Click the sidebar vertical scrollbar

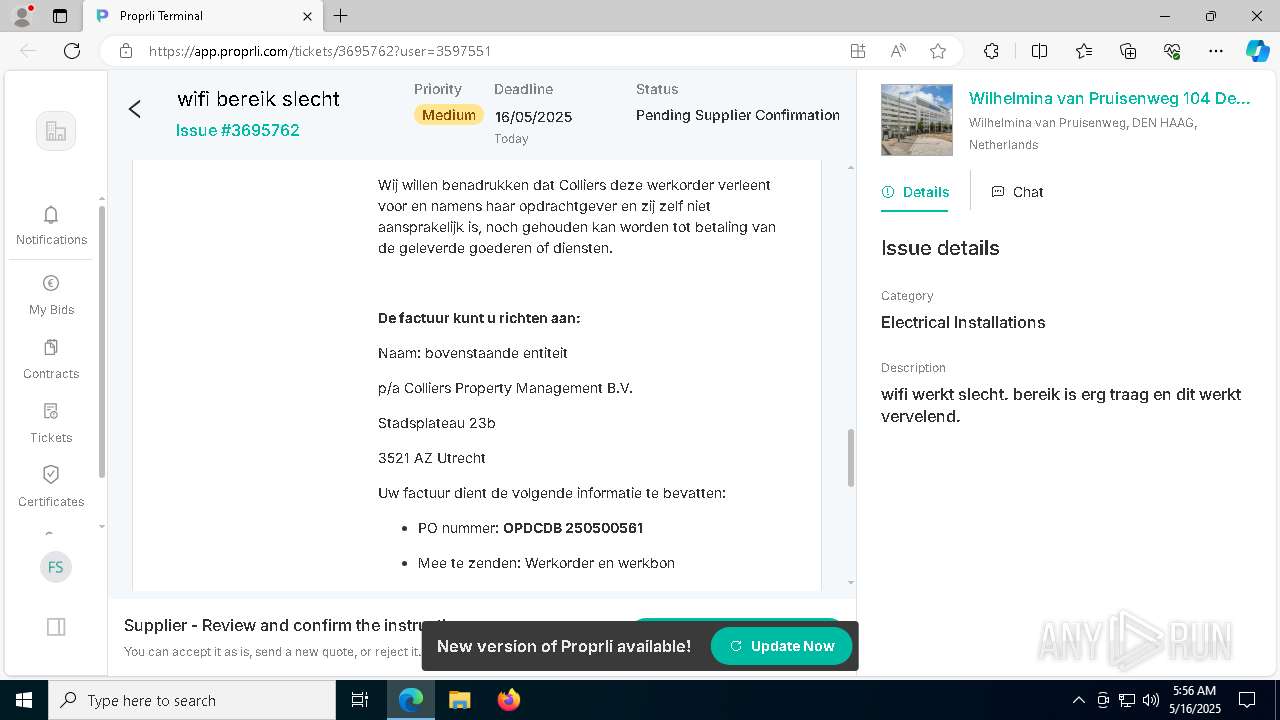tap(101, 340)
